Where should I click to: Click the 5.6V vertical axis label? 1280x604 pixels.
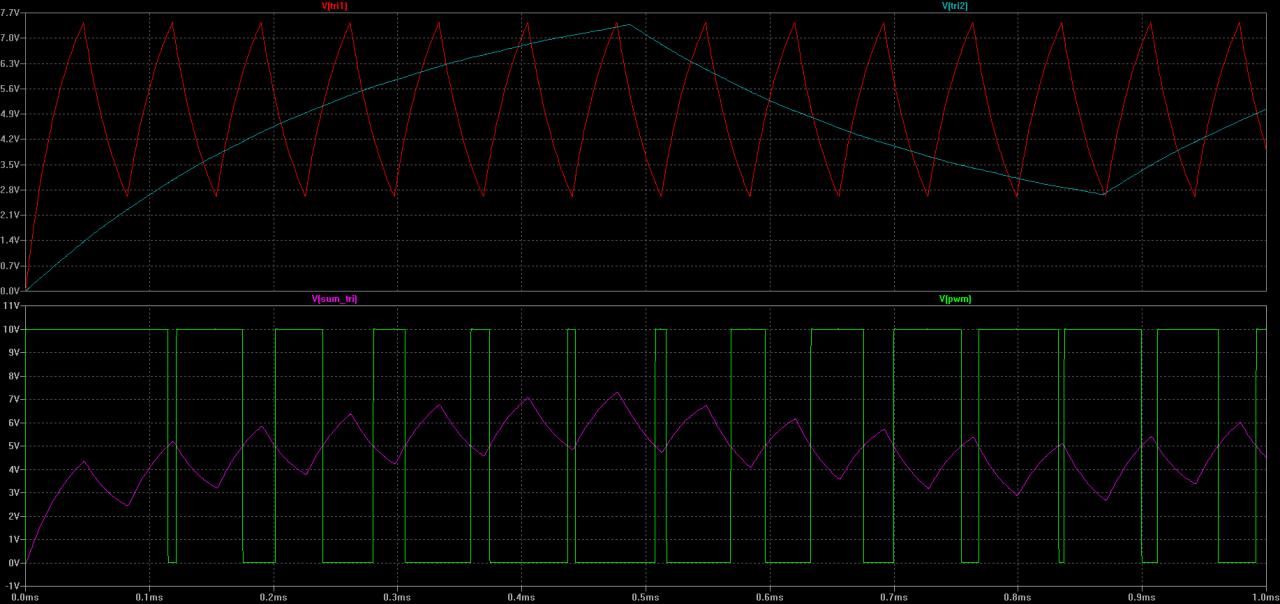pos(11,88)
